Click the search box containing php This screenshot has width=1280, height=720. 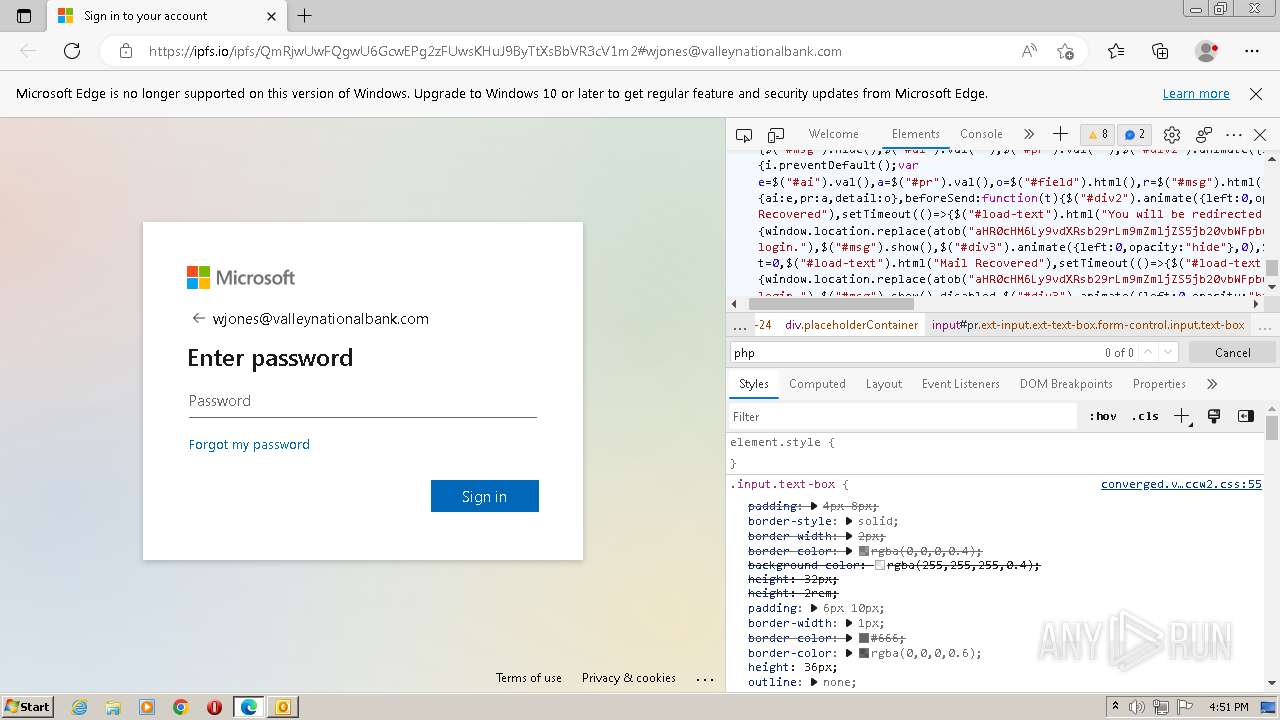(x=915, y=352)
